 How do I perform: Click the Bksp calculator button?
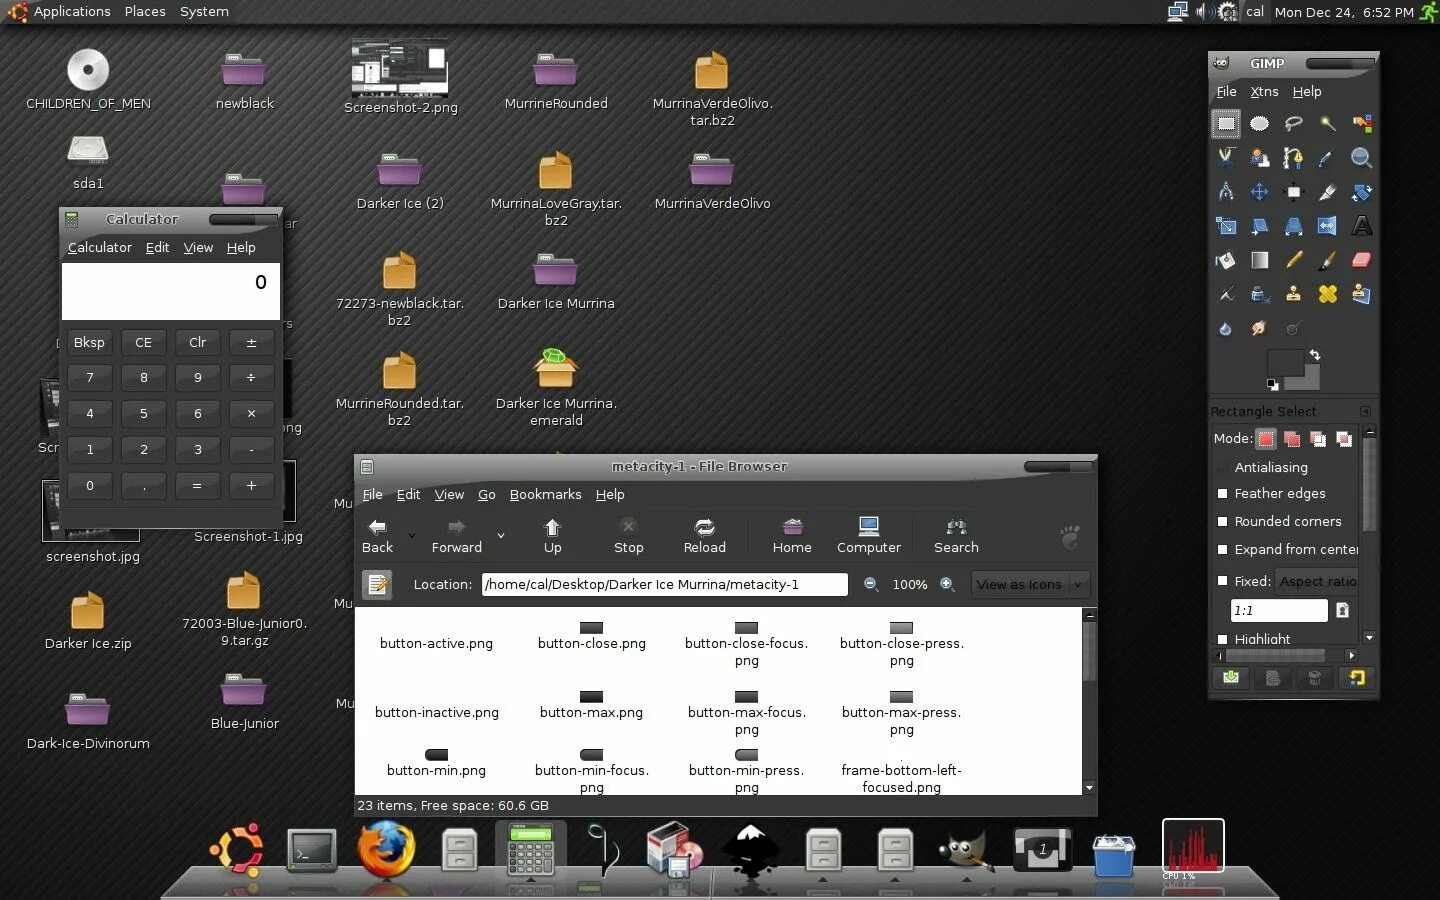click(x=89, y=342)
